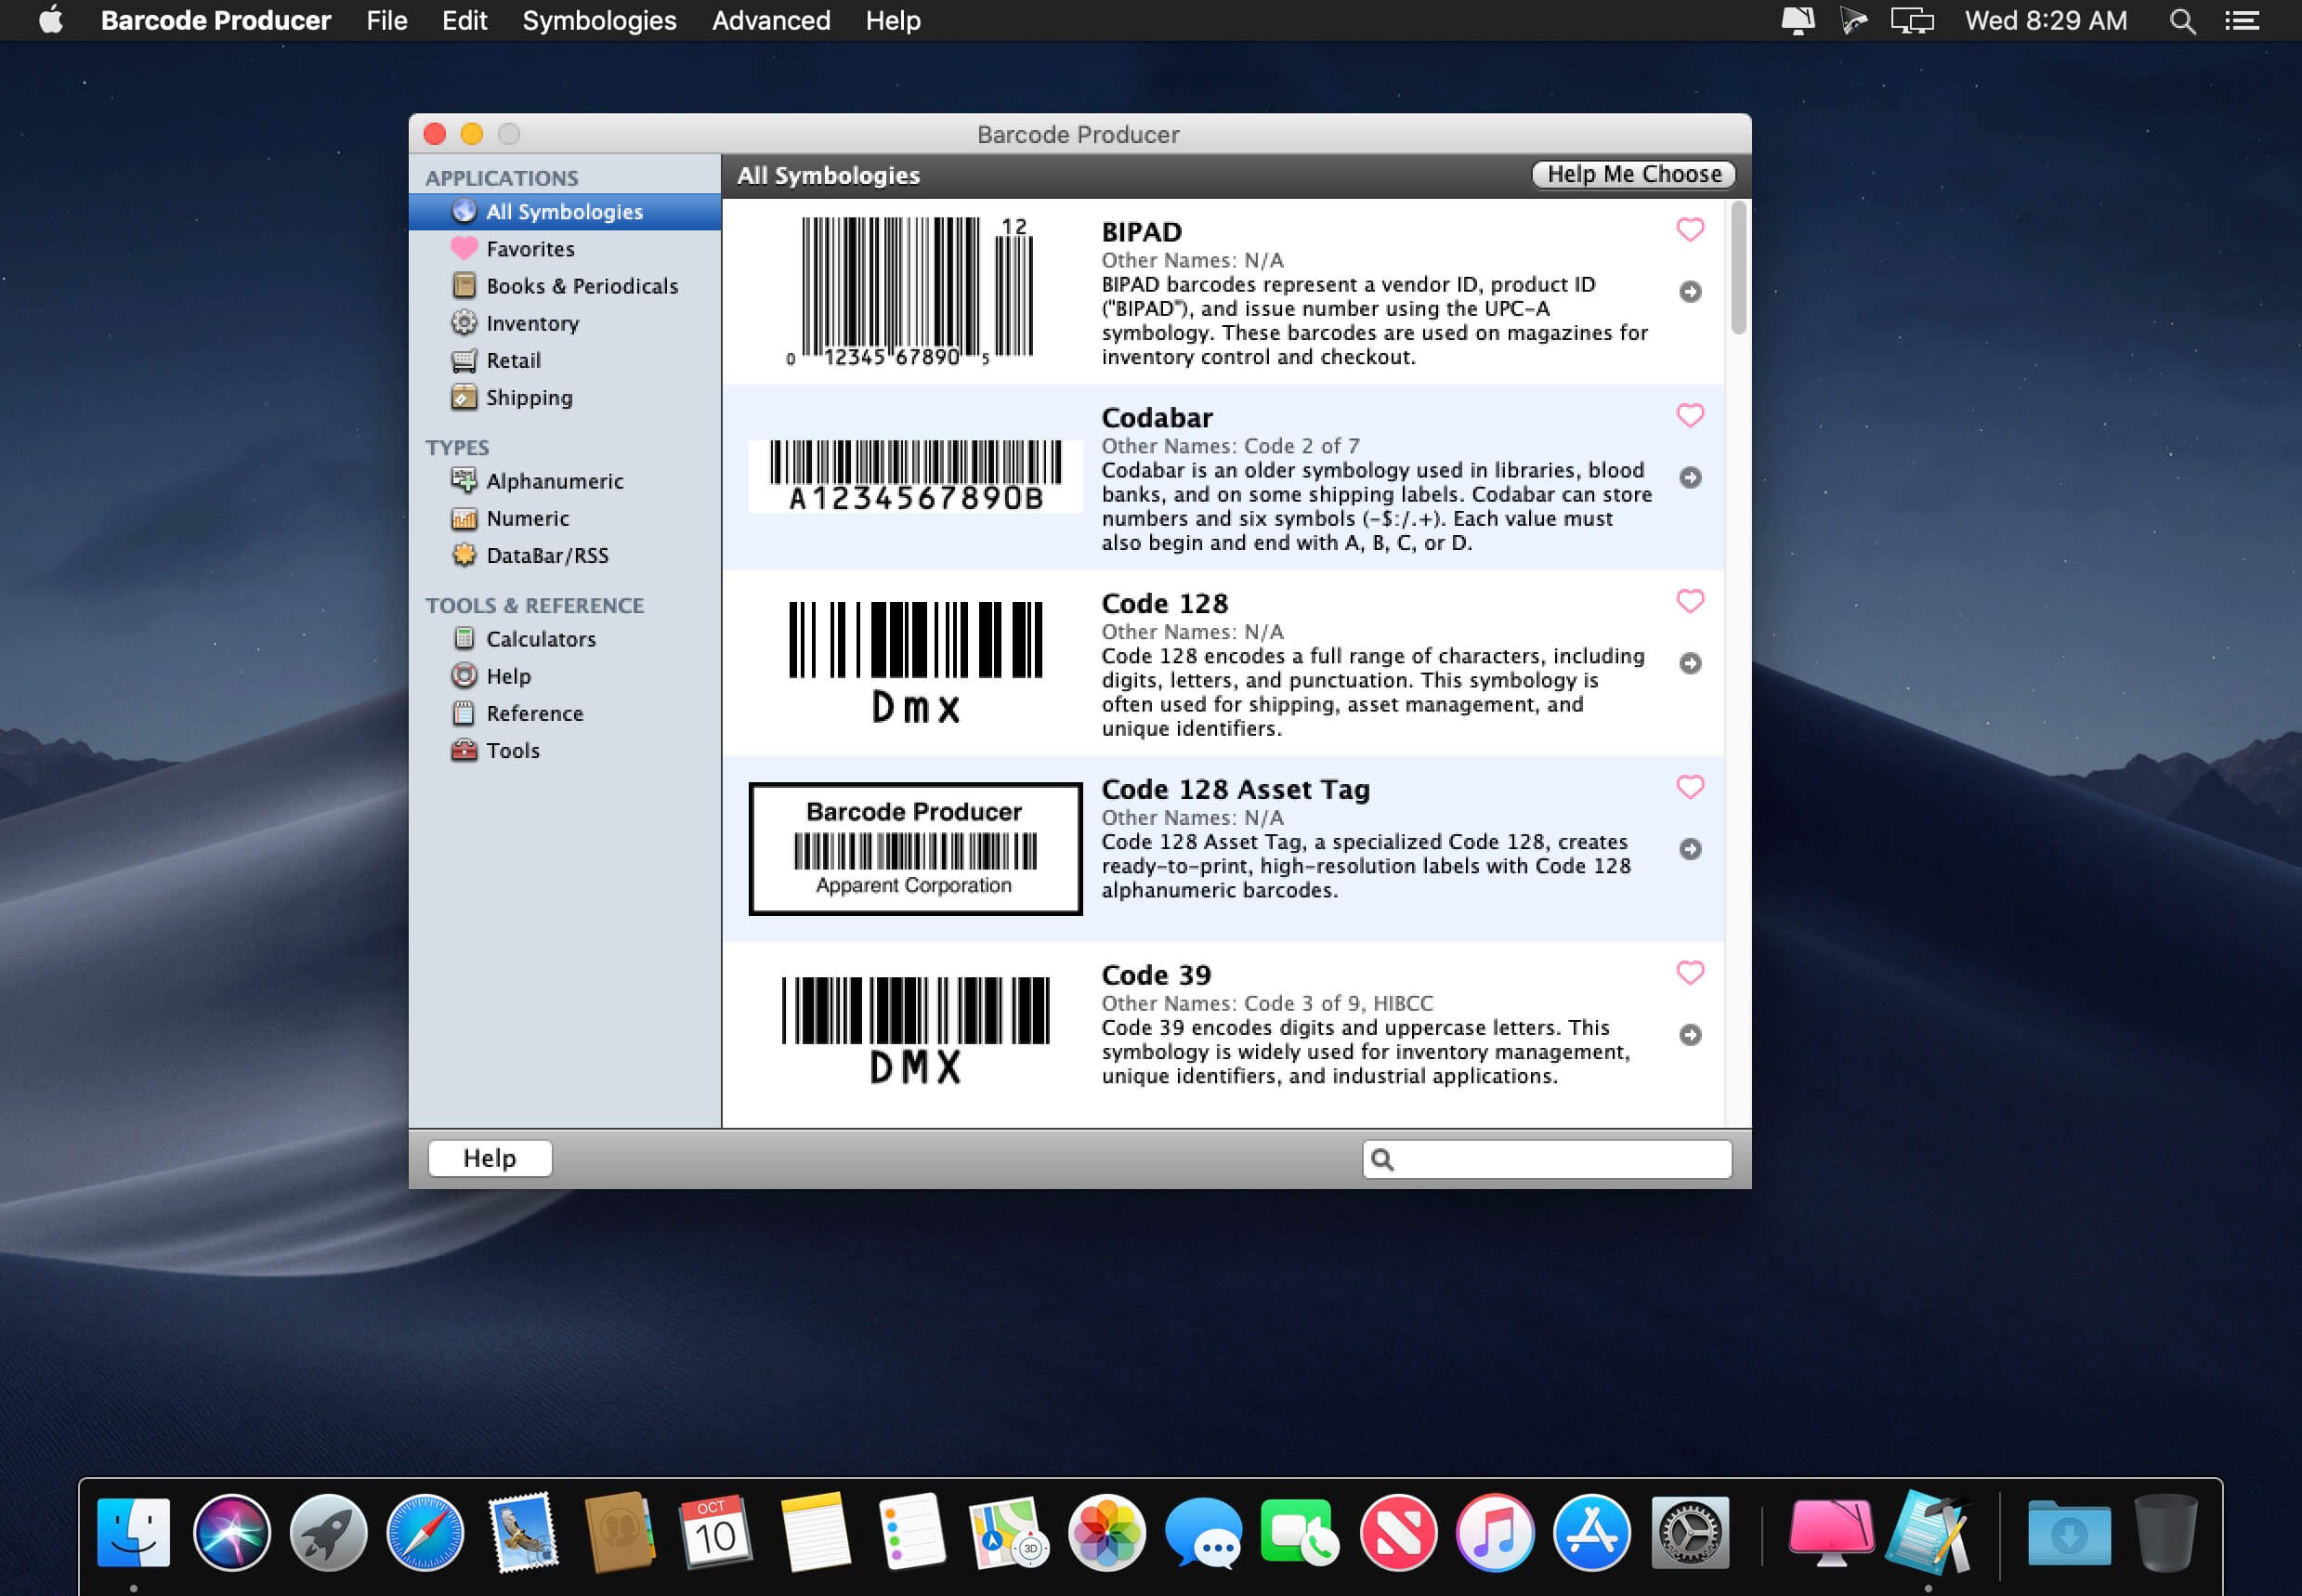Select the Shipping category
The image size is (2302, 1596).
coord(528,397)
